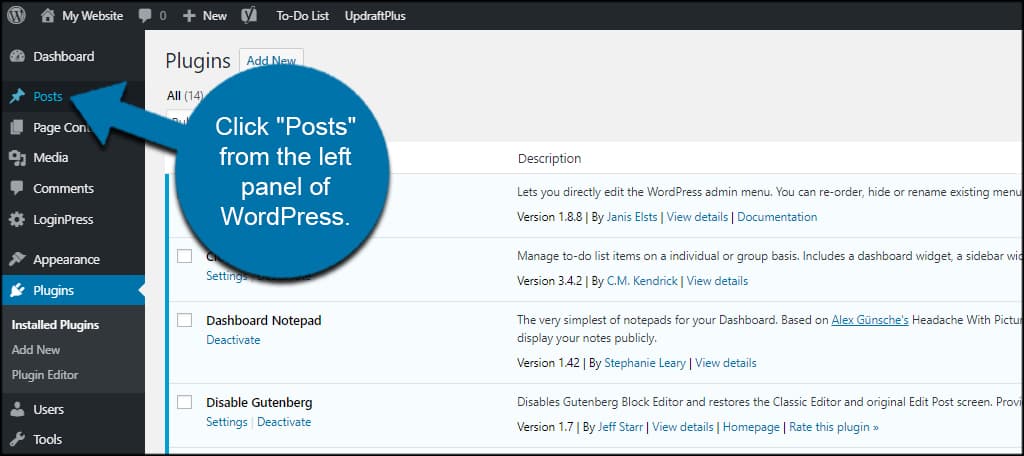Viewport: 1024px width, 456px height.
Task: Open Documentation link for admin menu plugin
Action: (776, 217)
